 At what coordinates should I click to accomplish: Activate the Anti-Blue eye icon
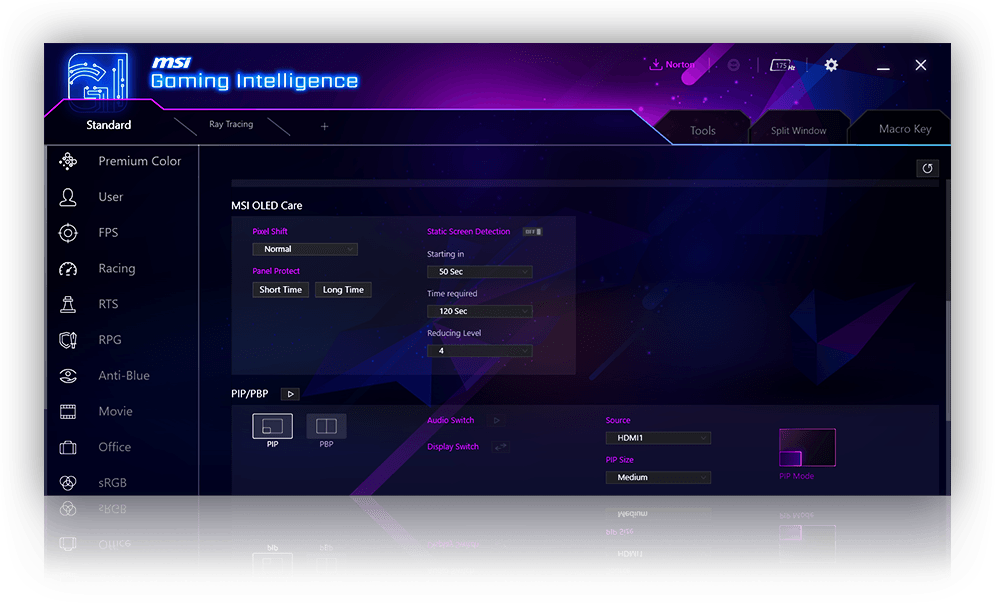68,376
